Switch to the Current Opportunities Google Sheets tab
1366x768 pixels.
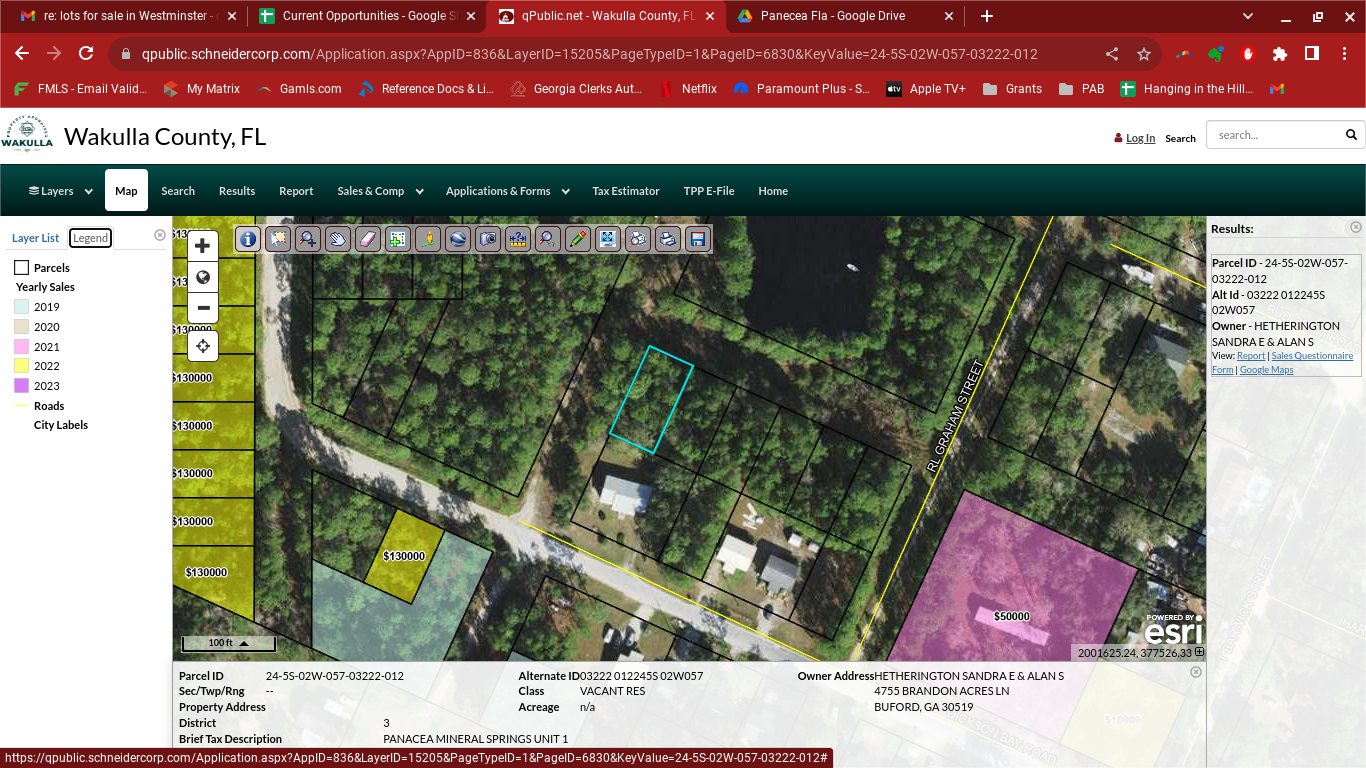369,16
